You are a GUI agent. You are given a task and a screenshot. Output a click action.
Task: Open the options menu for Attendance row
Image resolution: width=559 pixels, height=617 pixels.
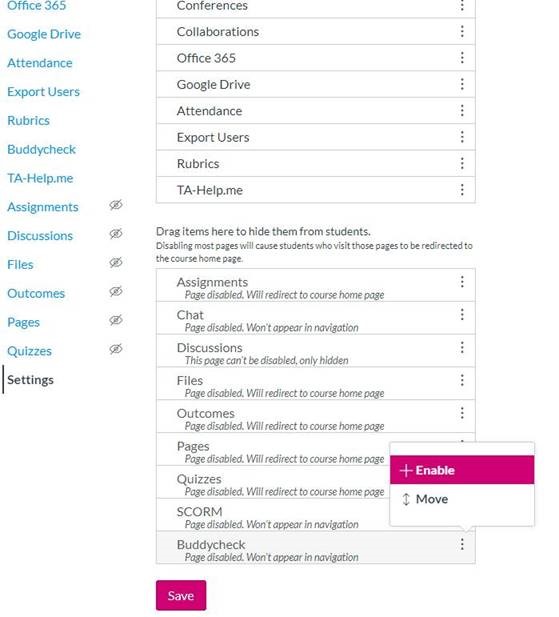462,111
